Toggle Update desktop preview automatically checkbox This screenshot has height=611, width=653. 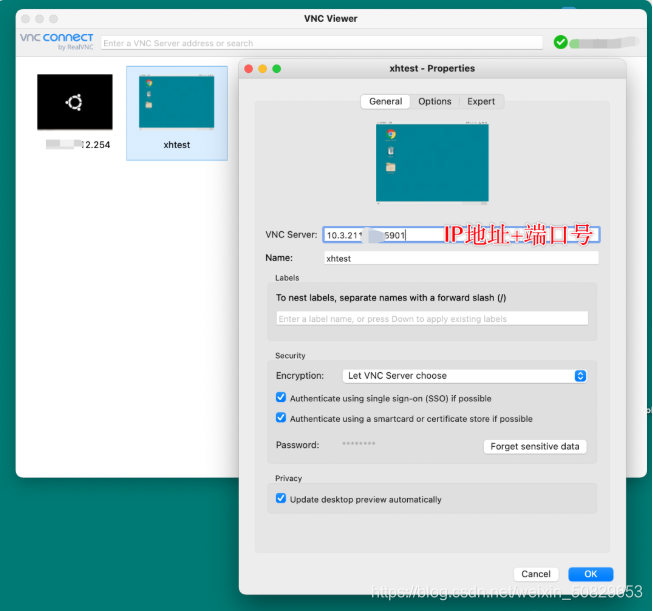[x=281, y=498]
